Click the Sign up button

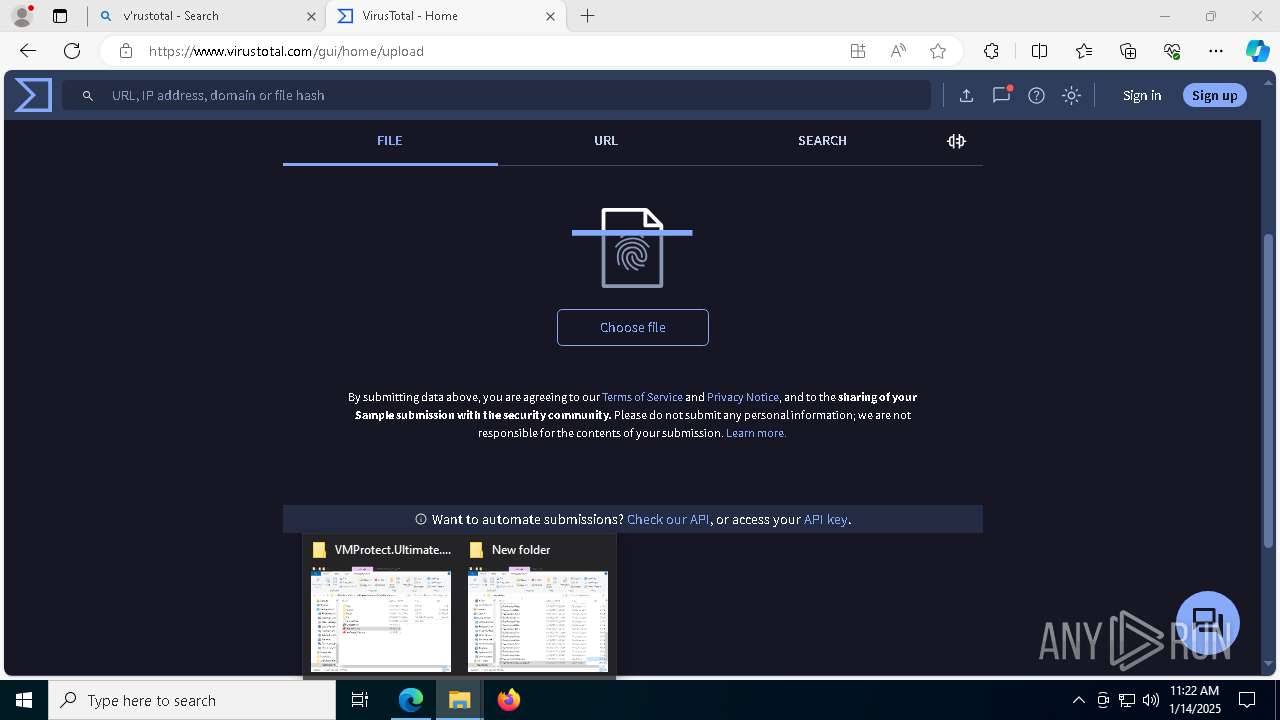pos(1215,95)
